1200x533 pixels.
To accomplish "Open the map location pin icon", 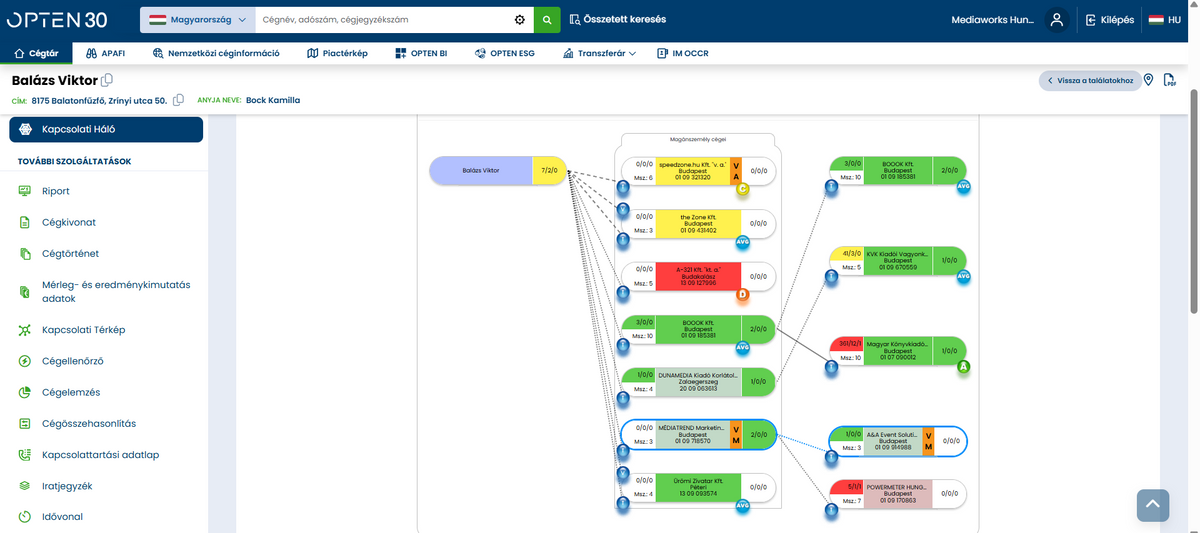I will point(1149,80).
